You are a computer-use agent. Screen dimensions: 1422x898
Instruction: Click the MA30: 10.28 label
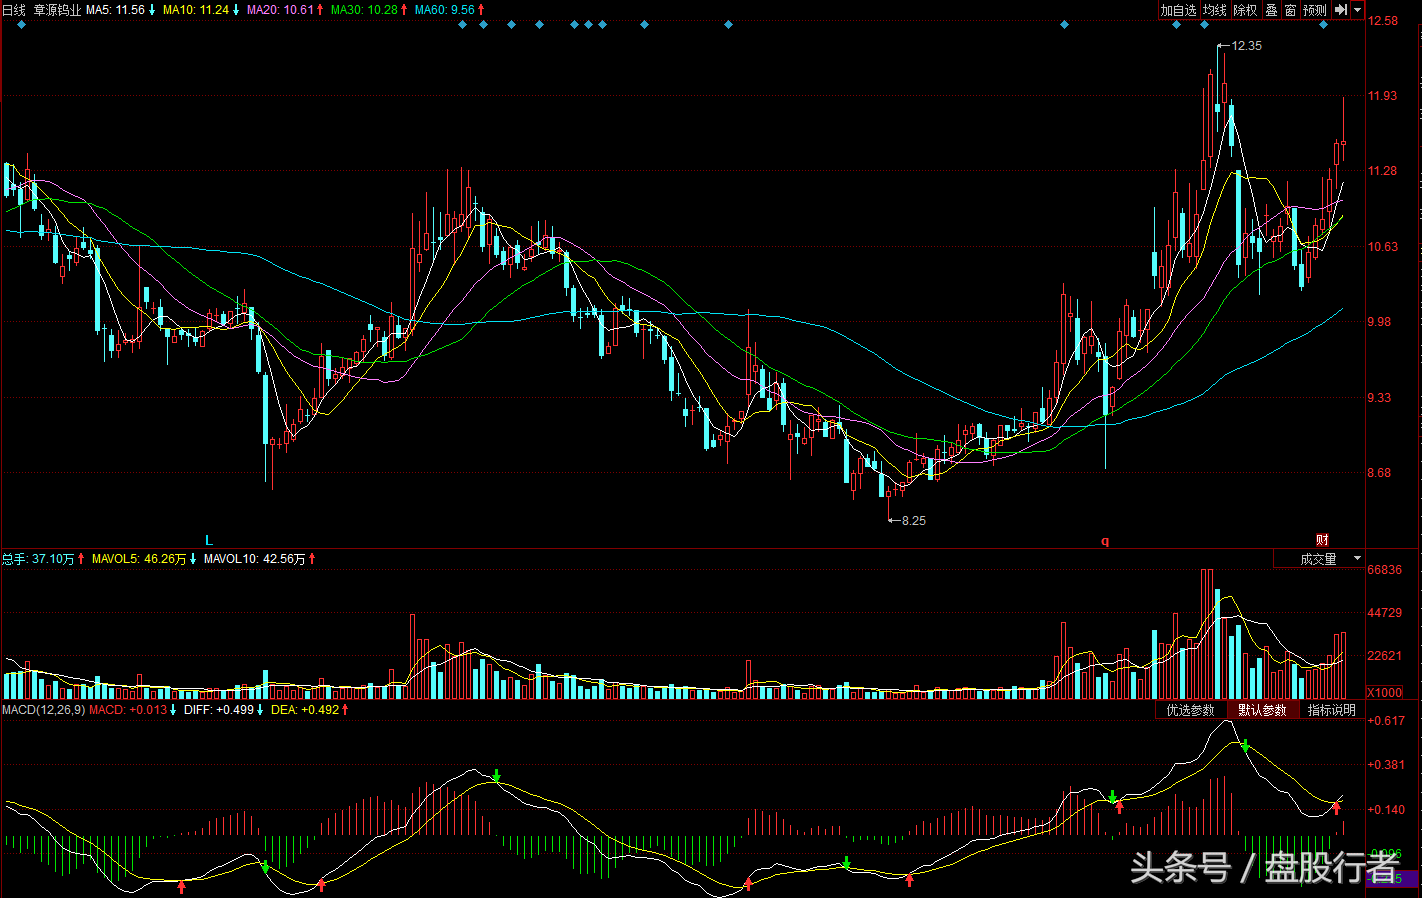tap(364, 10)
